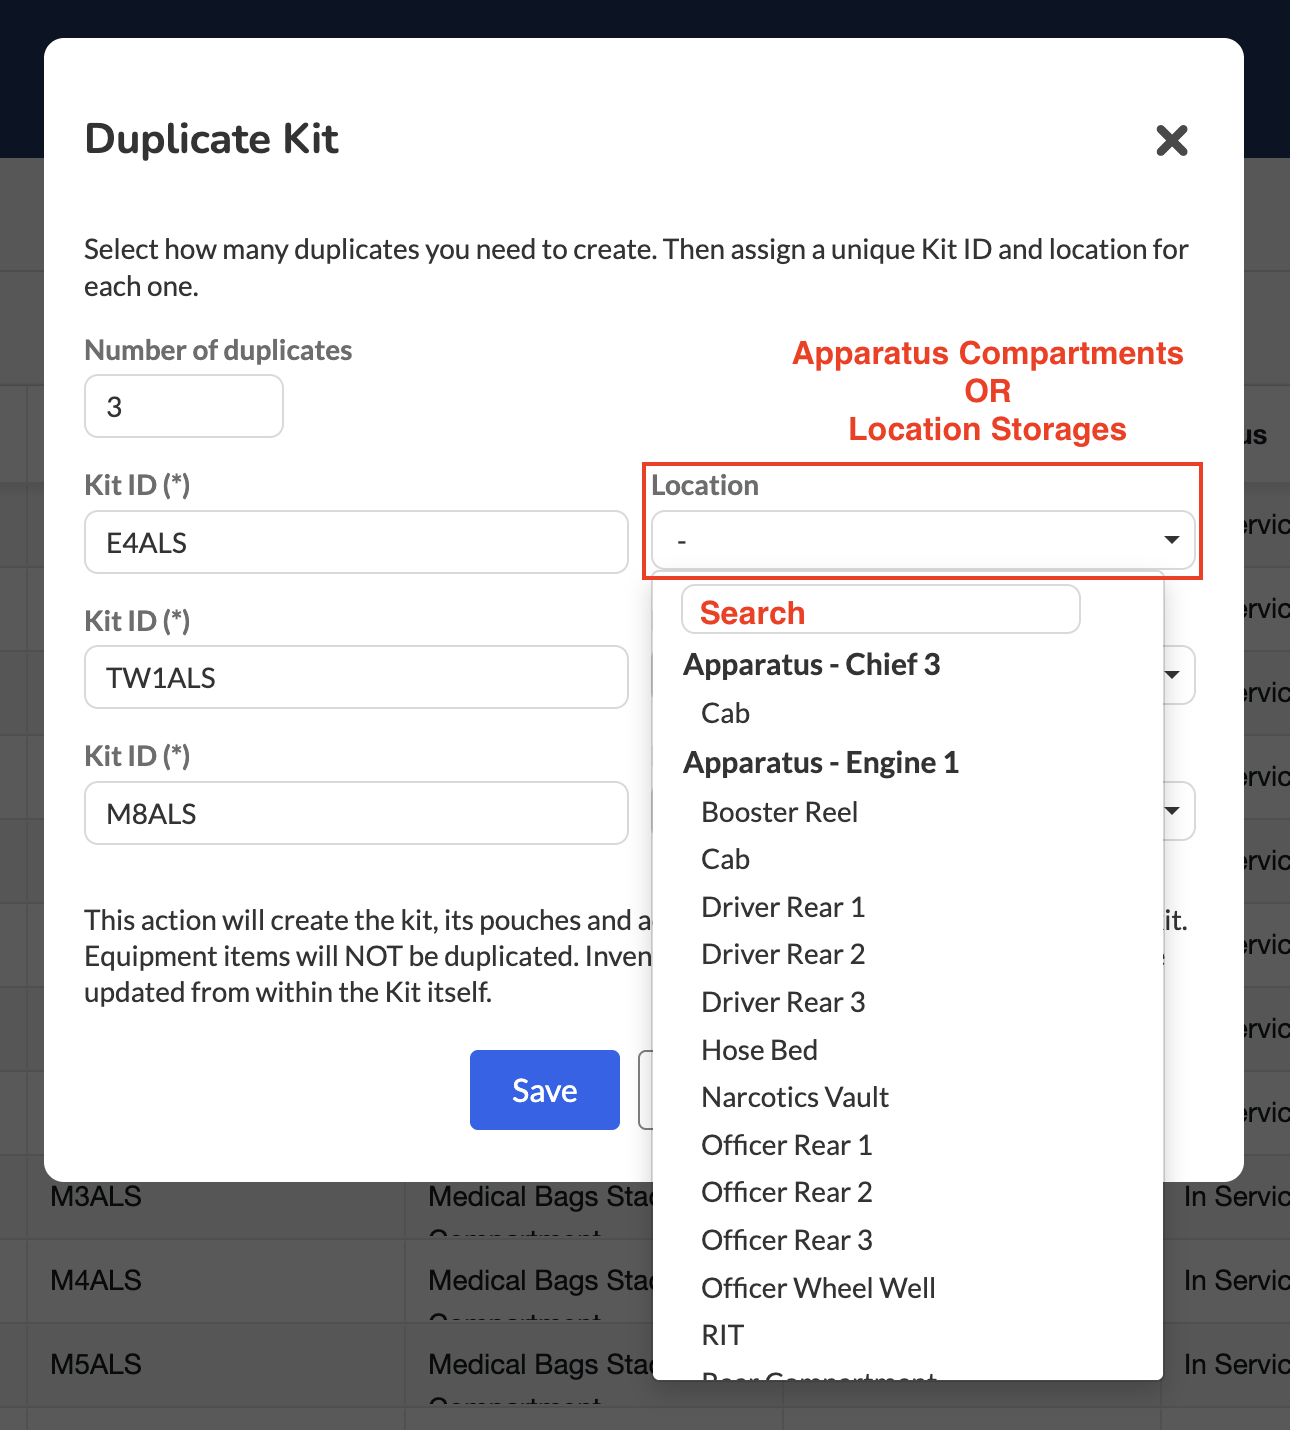The width and height of the screenshot is (1290, 1430).
Task: Pick Officer Wheel Well location
Action: click(818, 1288)
